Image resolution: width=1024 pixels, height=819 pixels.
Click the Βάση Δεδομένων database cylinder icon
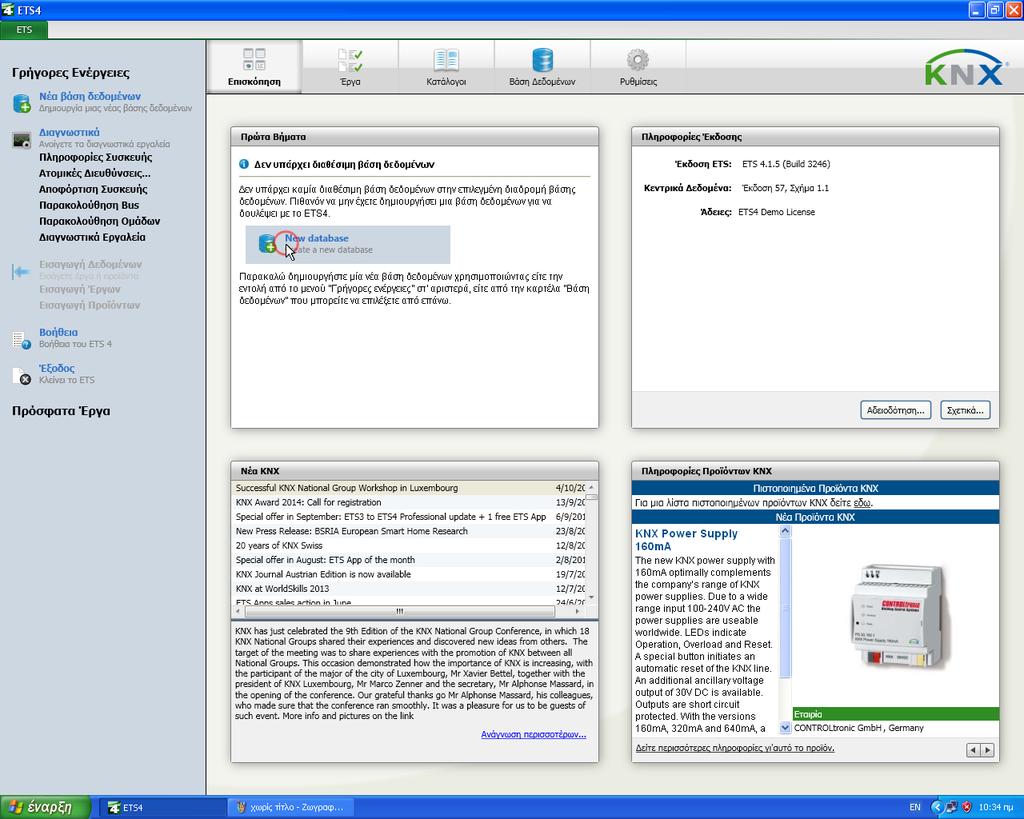pos(542,60)
